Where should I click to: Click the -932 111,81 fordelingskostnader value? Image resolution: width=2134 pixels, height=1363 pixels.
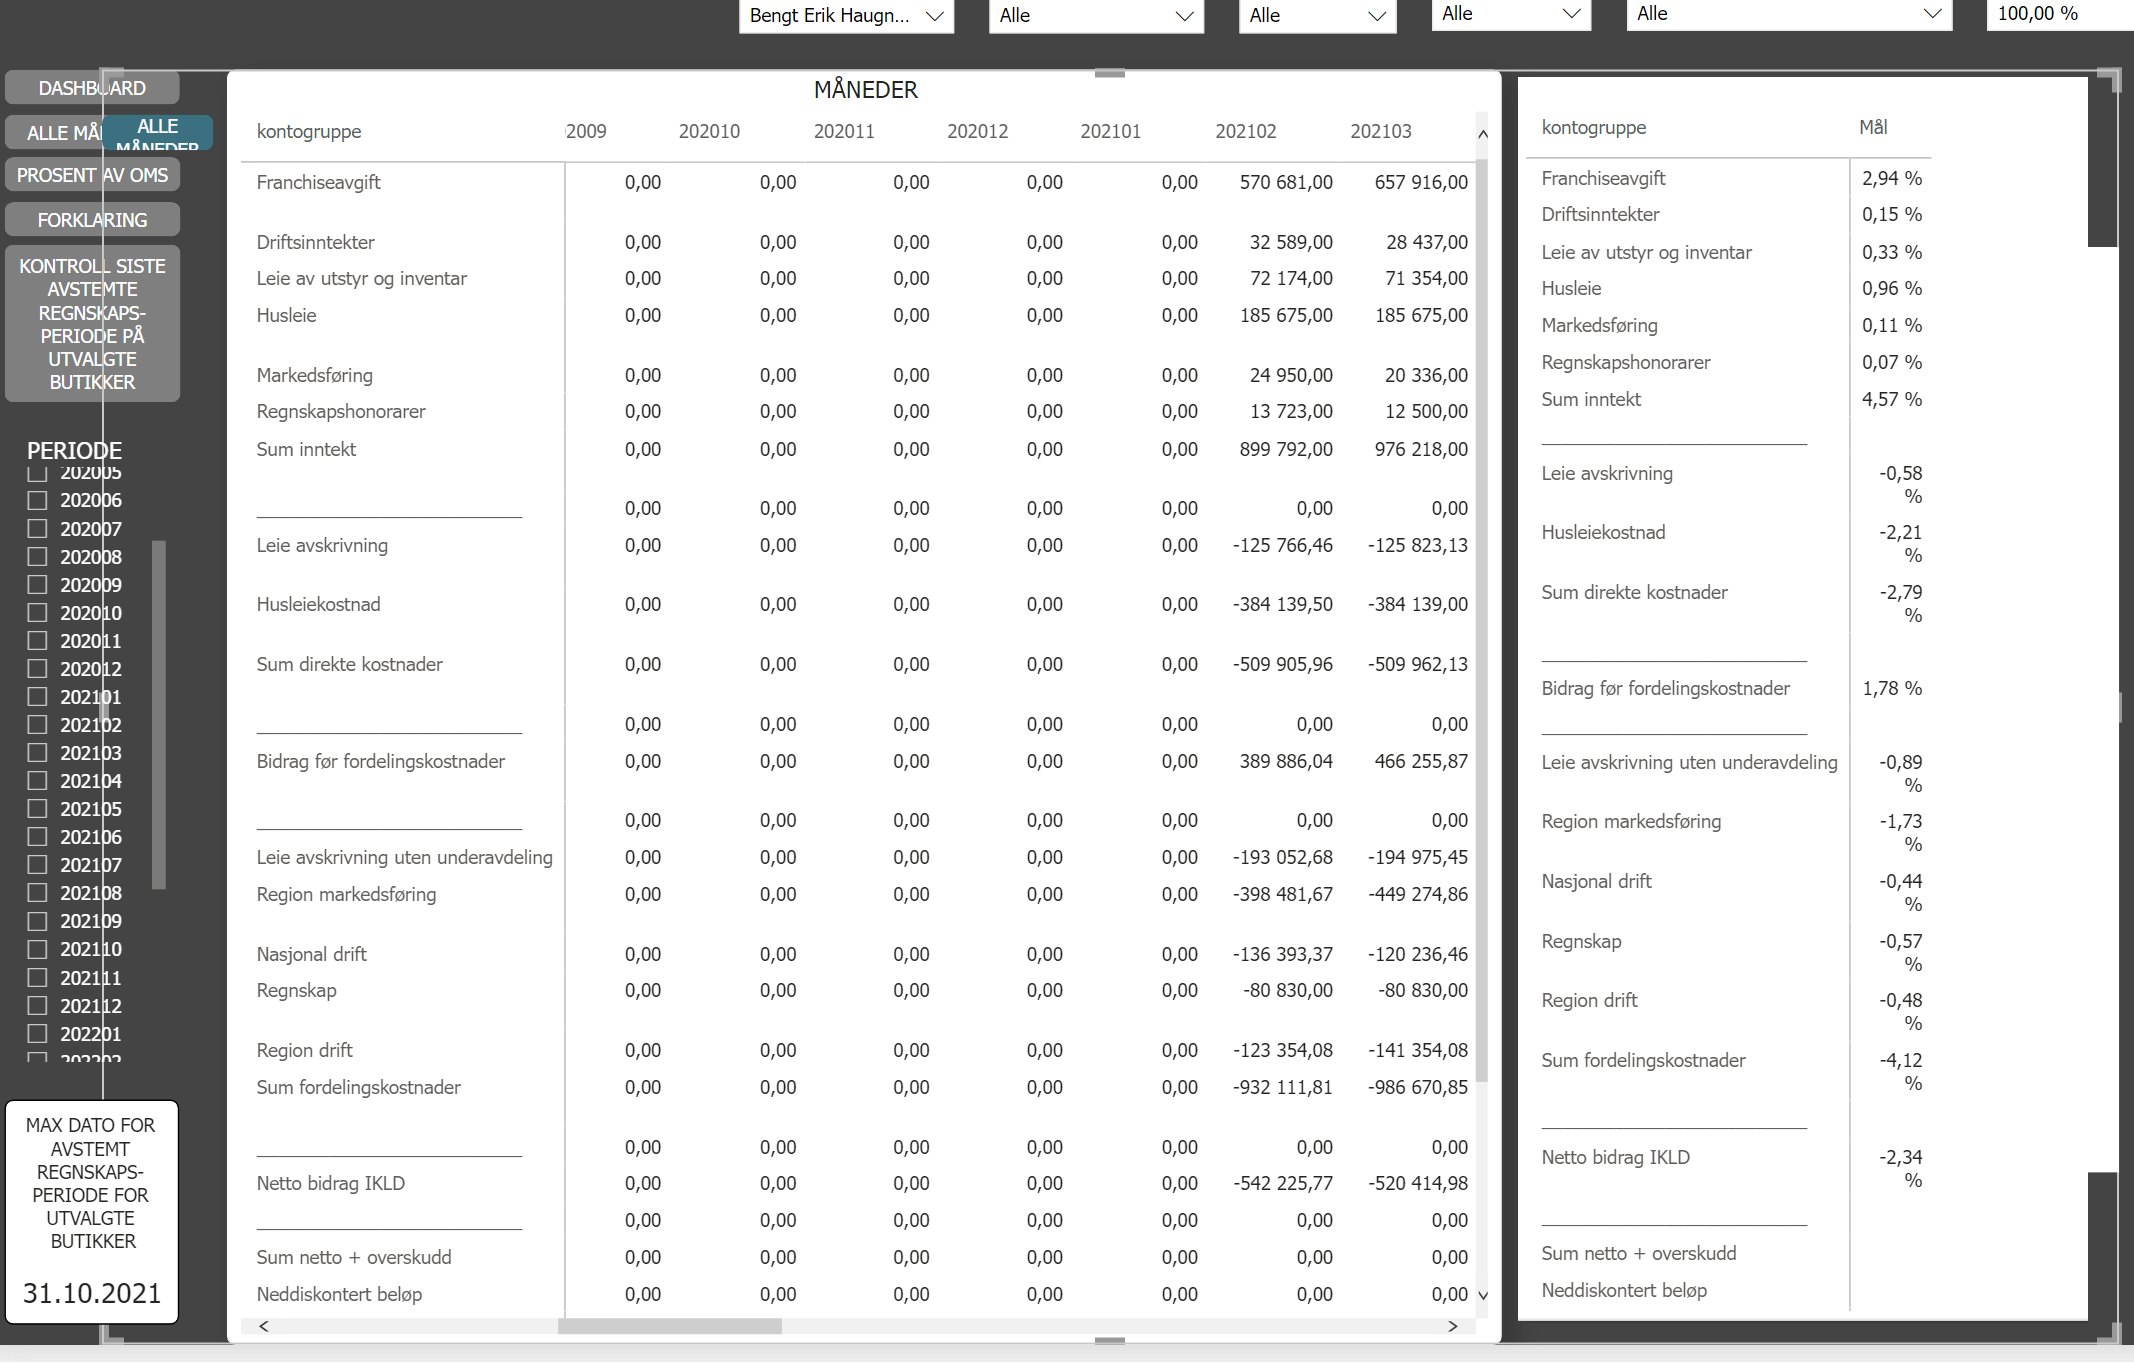tap(1283, 1087)
